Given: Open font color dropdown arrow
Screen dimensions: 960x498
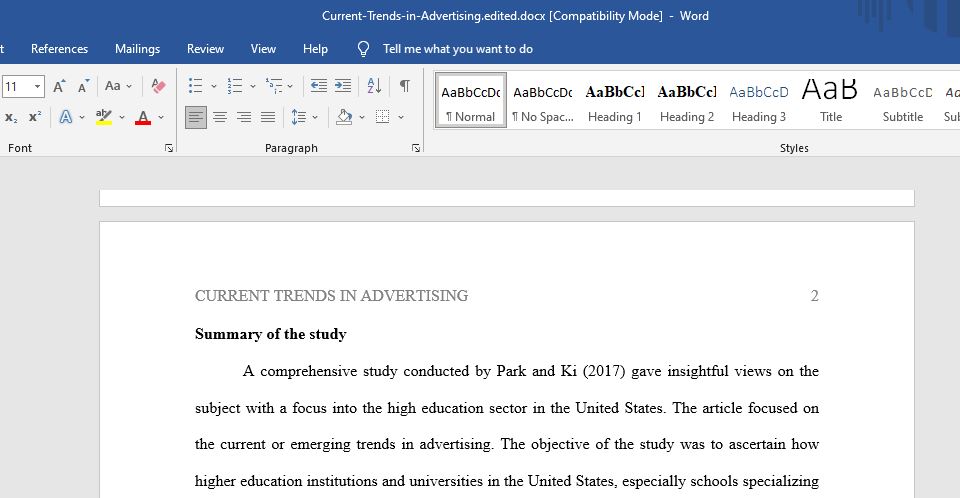Looking at the screenshot, I should coord(161,117).
